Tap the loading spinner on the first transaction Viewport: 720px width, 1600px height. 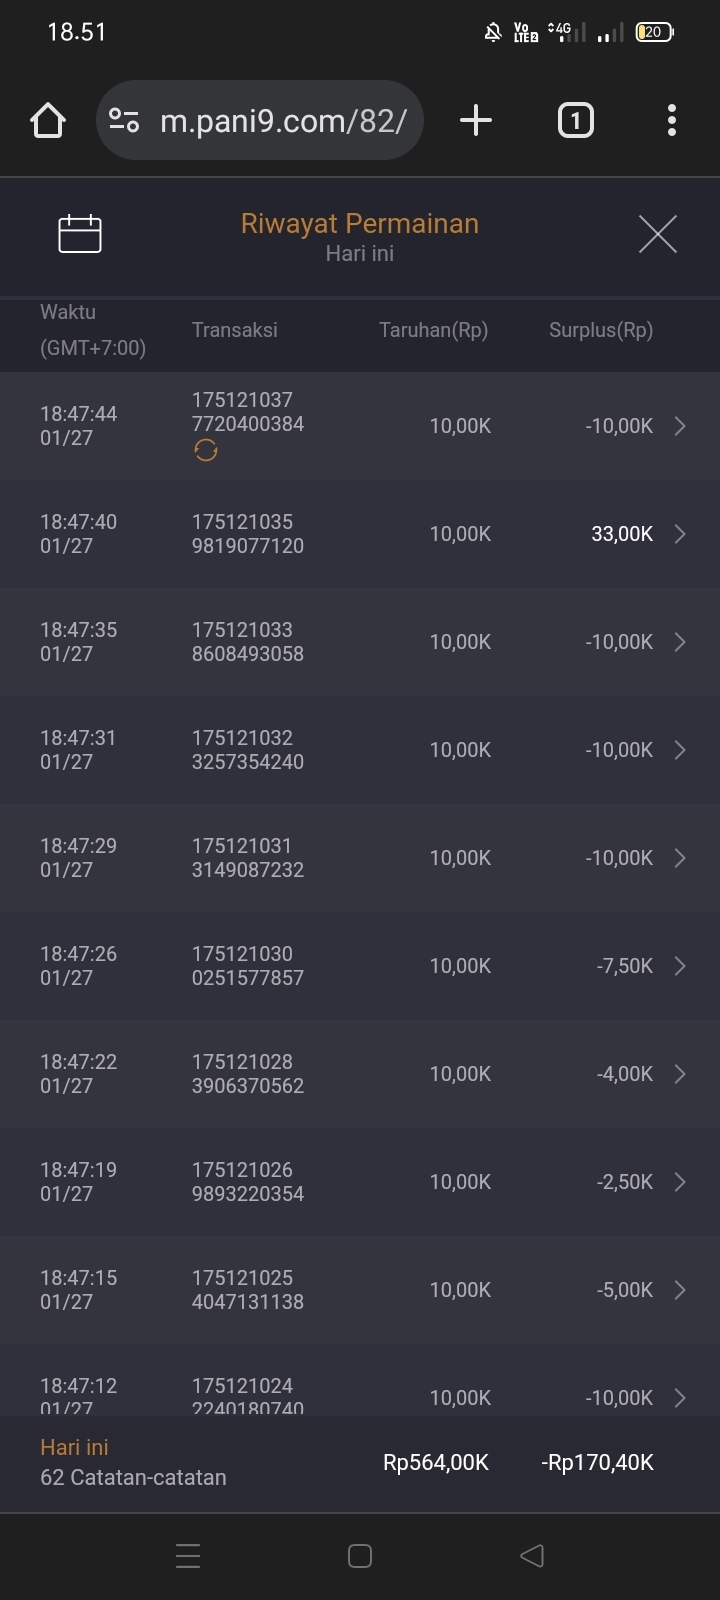206,451
